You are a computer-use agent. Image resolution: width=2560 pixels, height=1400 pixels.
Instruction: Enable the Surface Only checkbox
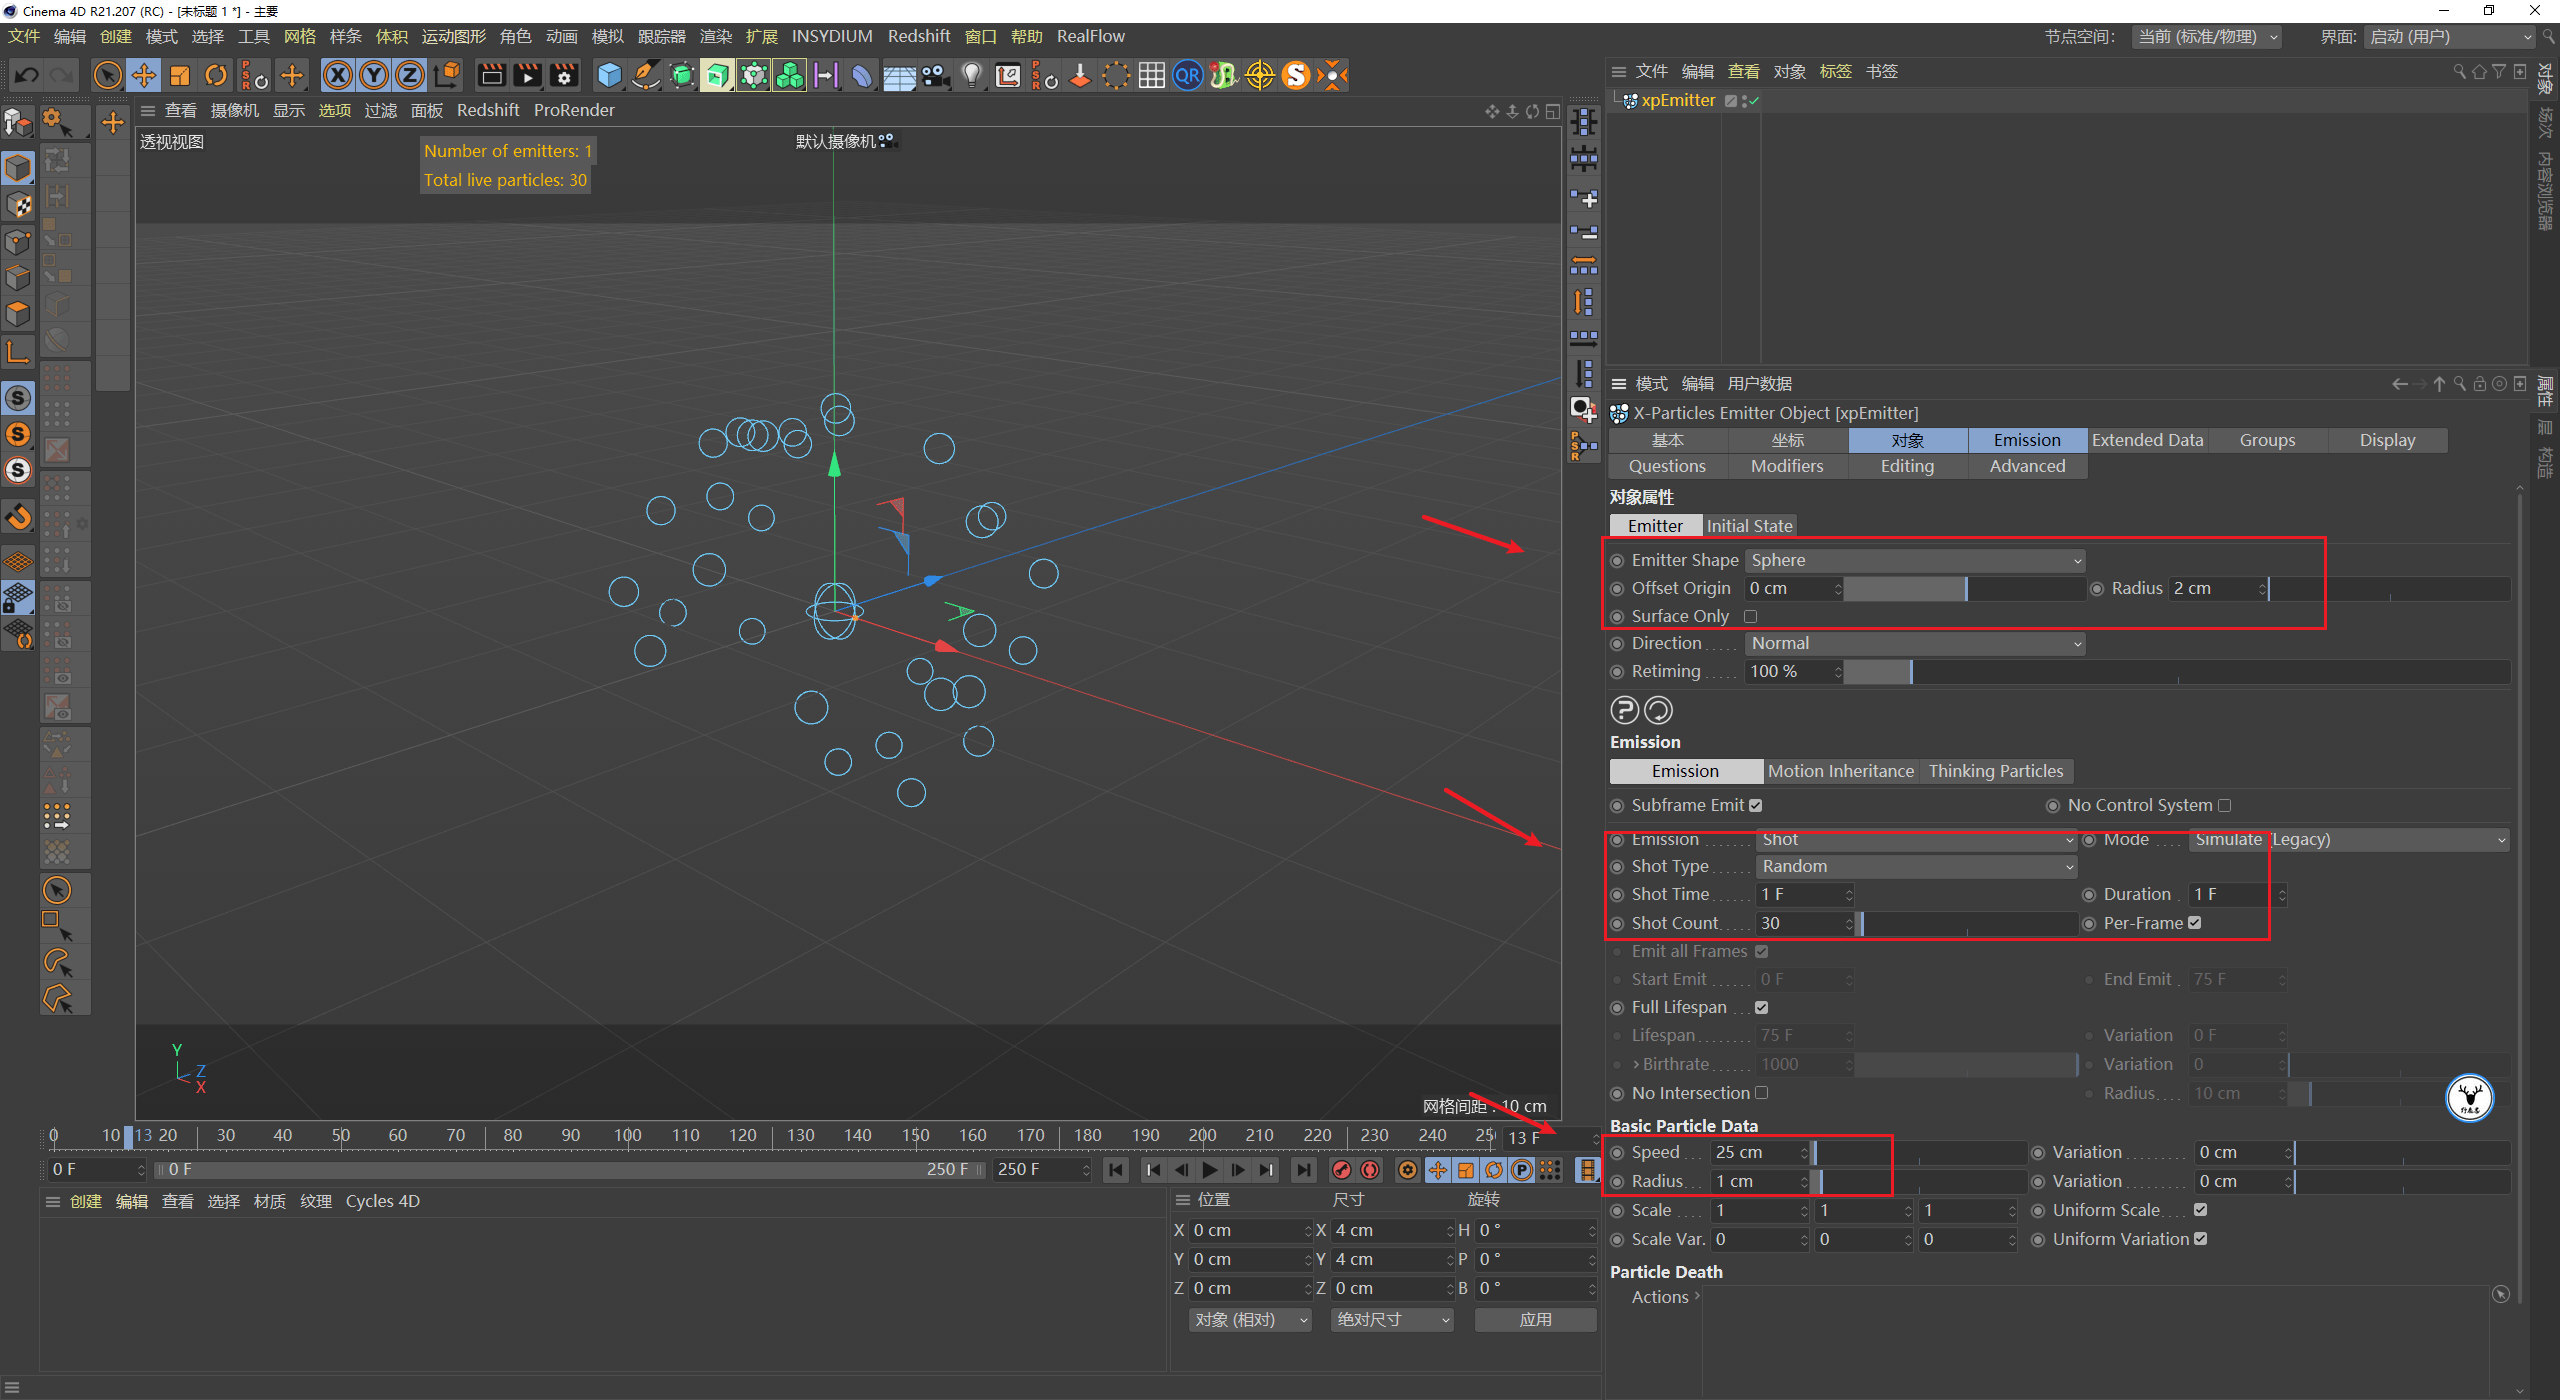[1751, 616]
